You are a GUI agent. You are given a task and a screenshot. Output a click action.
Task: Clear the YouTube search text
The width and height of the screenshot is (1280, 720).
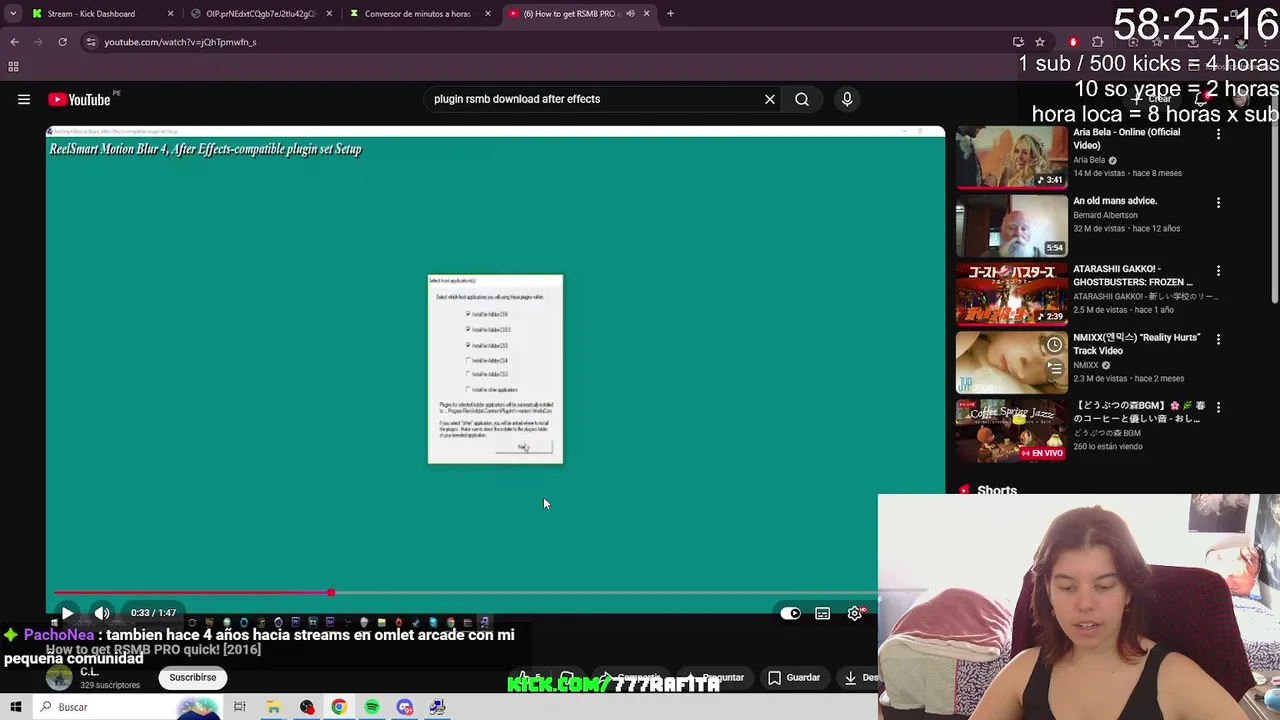point(770,99)
